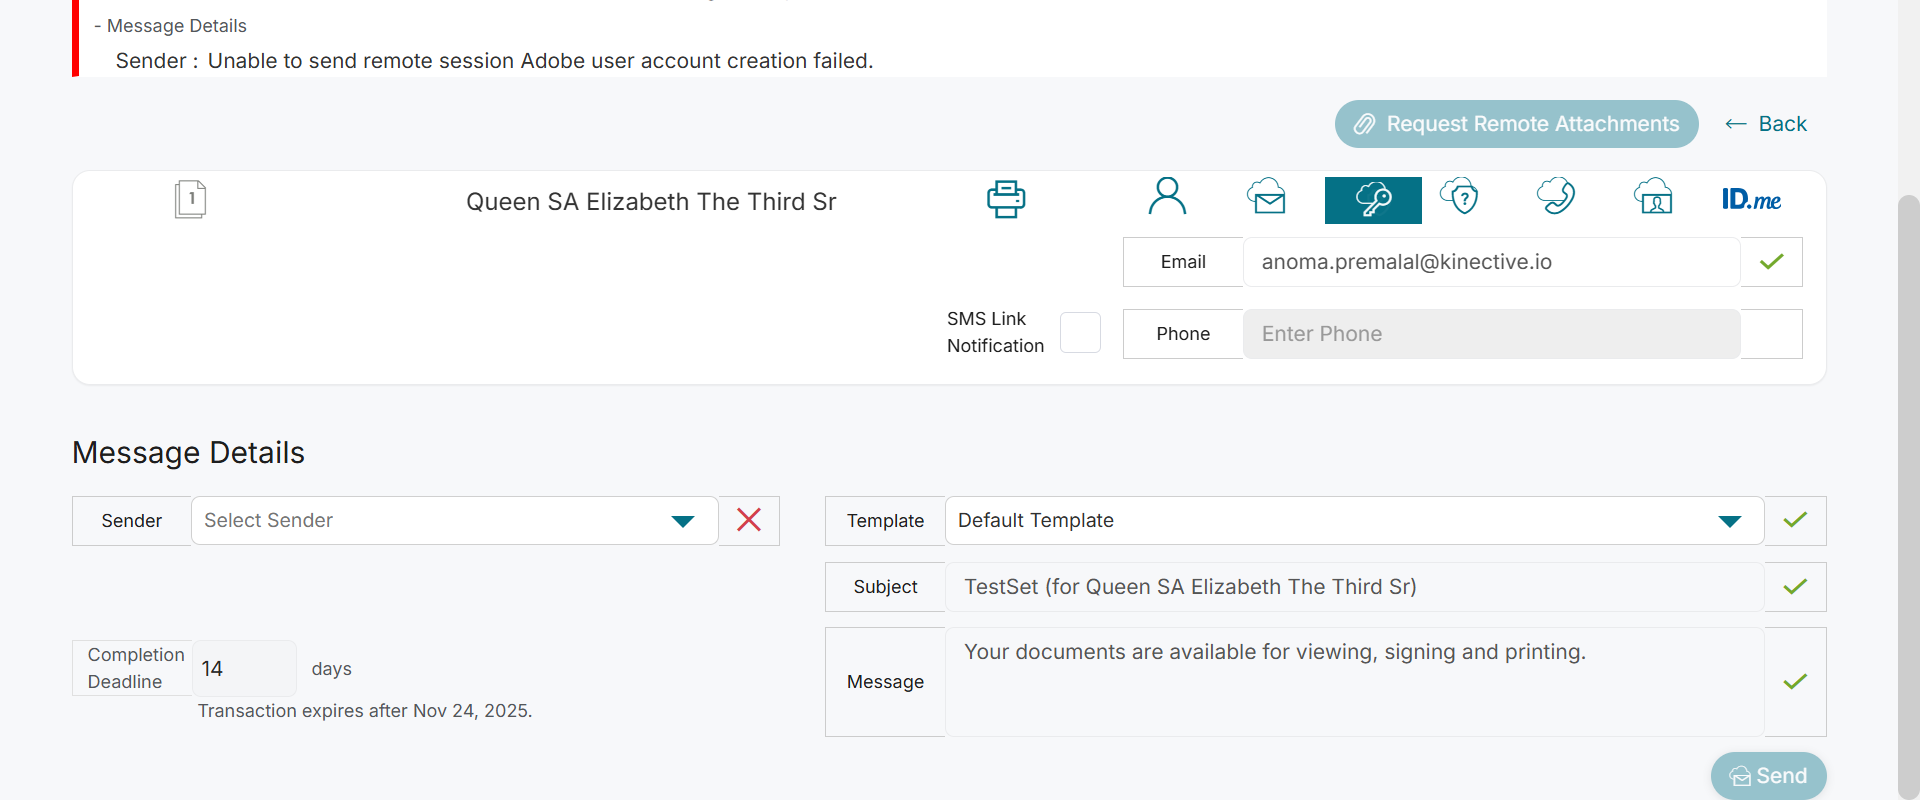The width and height of the screenshot is (1920, 800).
Task: Click the document page count icon
Action: click(190, 199)
